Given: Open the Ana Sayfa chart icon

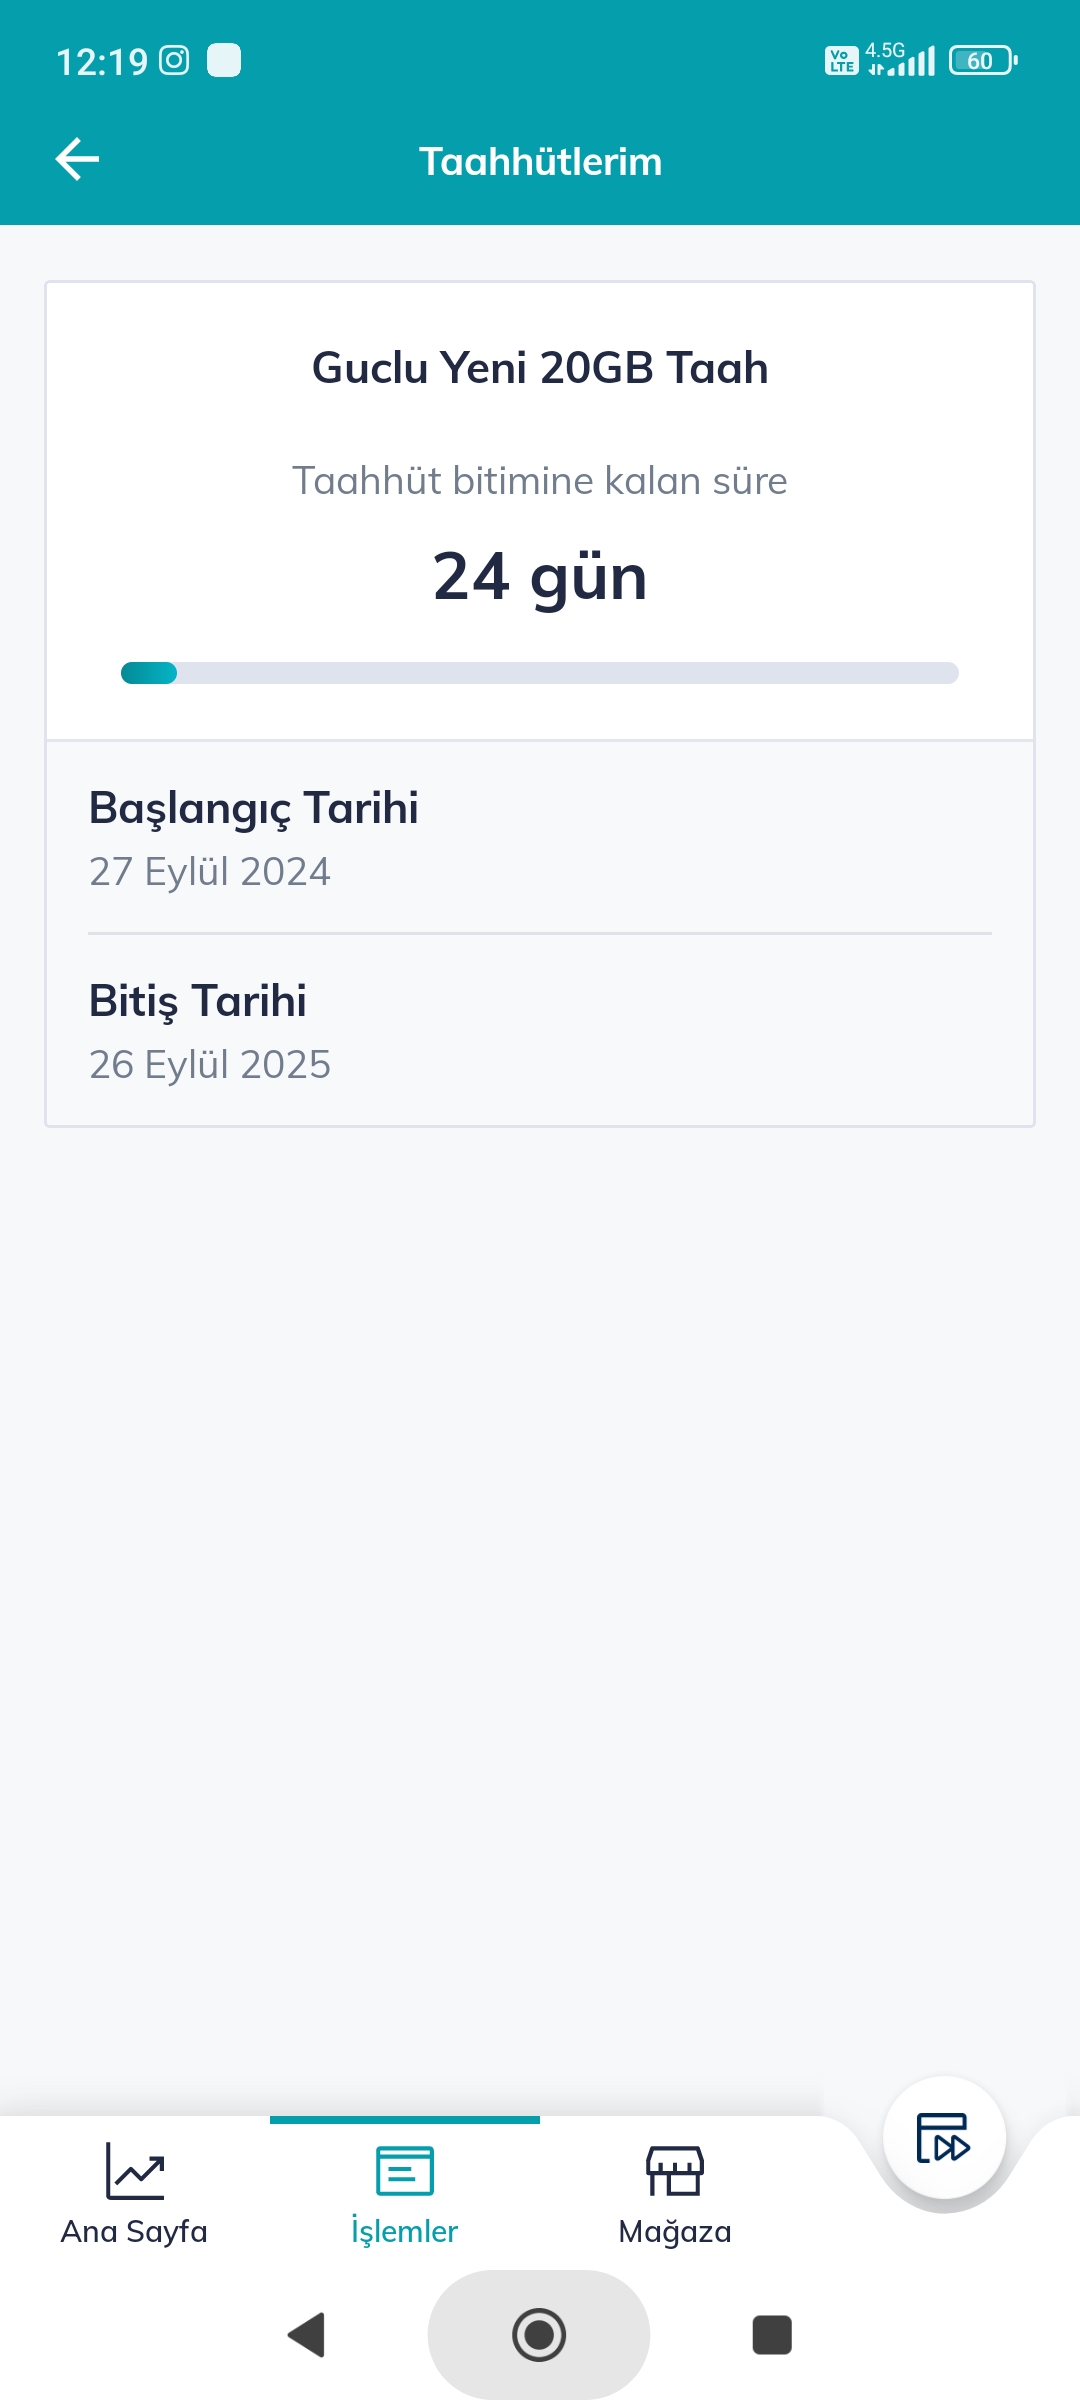Looking at the screenshot, I should (x=135, y=2170).
